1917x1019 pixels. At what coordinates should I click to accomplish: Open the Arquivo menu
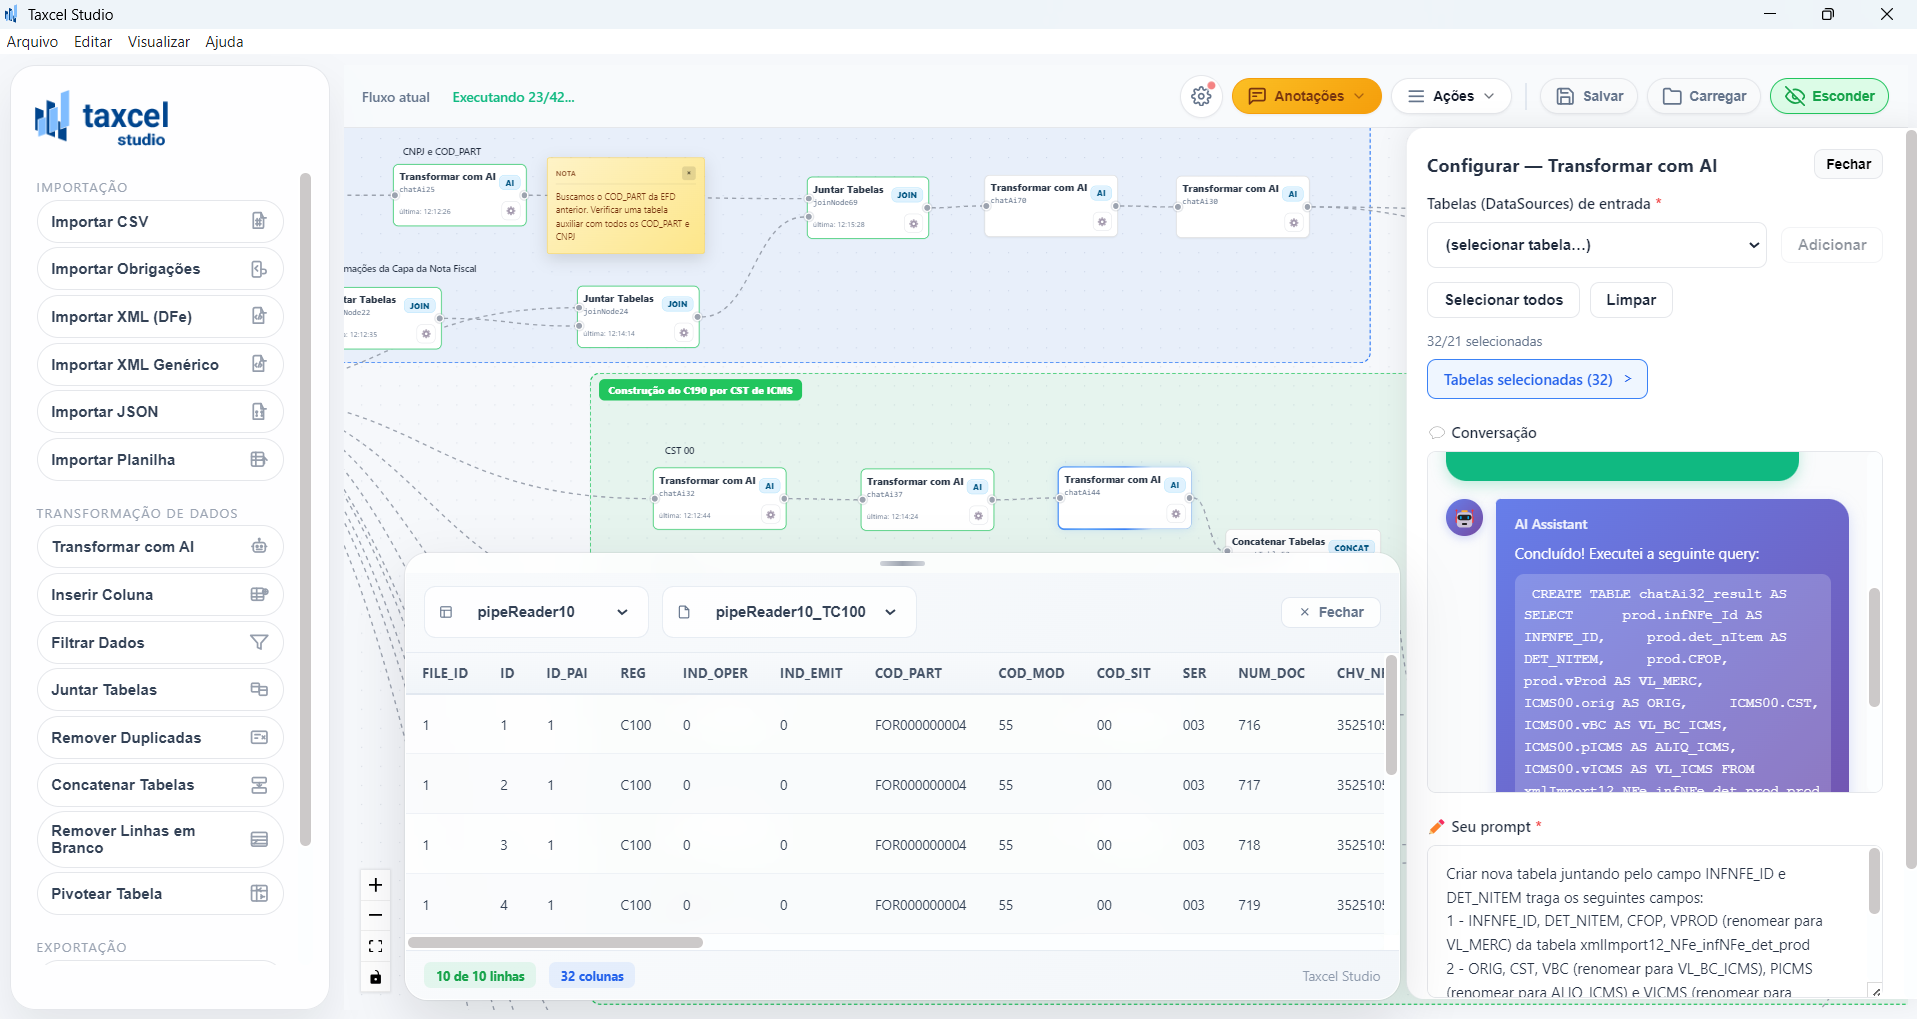32,42
